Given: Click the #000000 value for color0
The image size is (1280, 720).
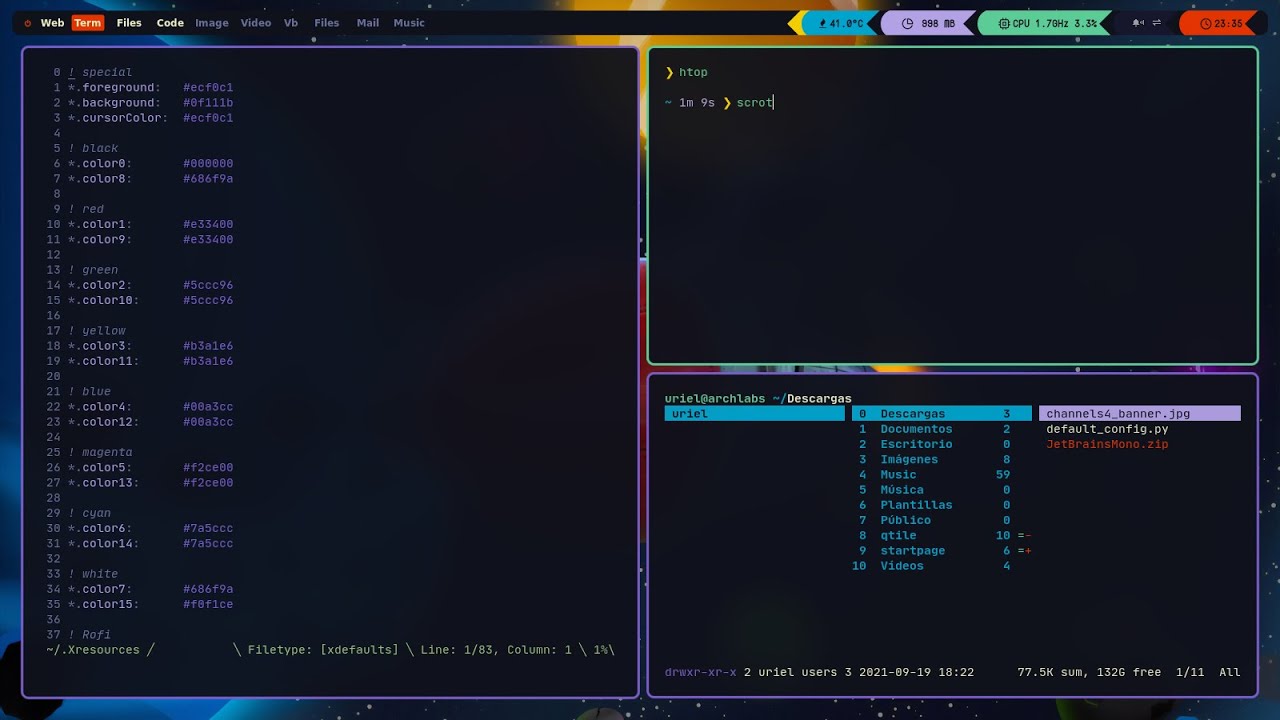Looking at the screenshot, I should 208,164.
